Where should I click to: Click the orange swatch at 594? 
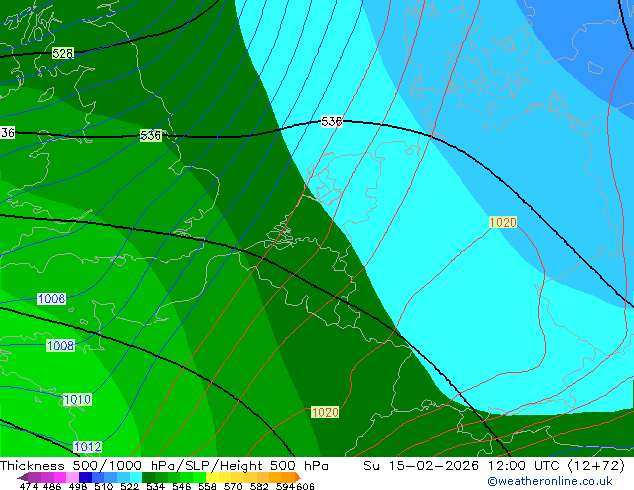click(289, 477)
